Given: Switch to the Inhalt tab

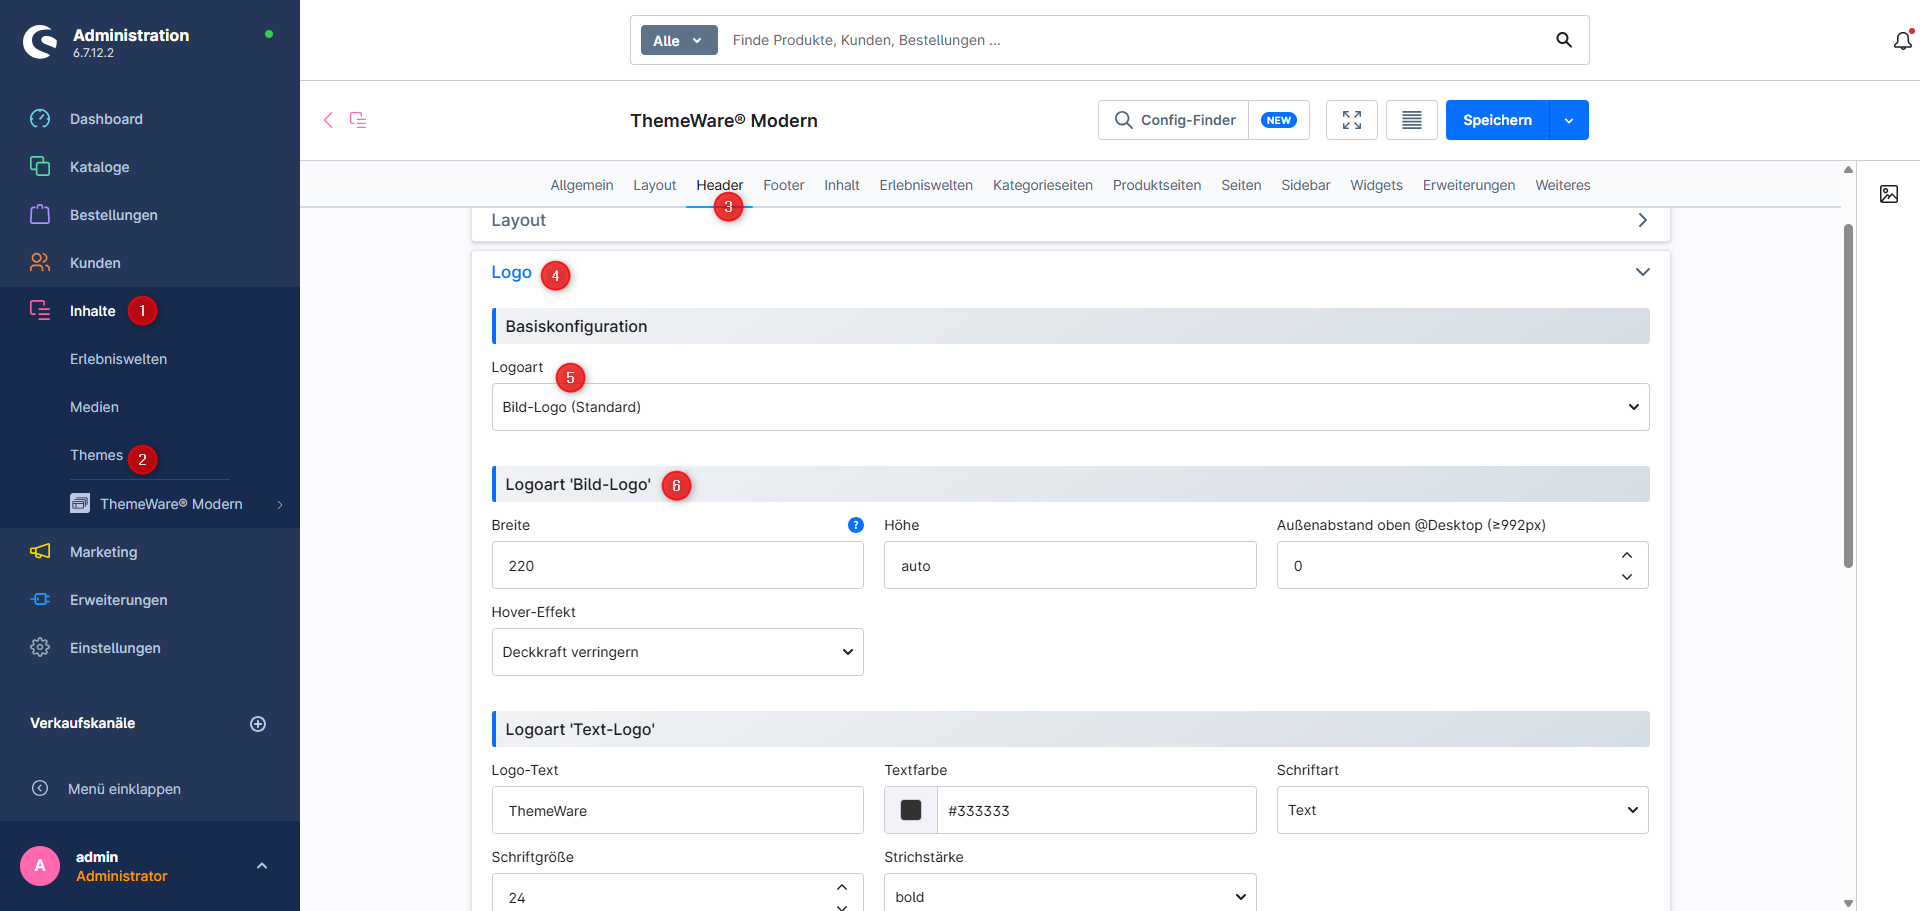Looking at the screenshot, I should pyautogui.click(x=842, y=185).
